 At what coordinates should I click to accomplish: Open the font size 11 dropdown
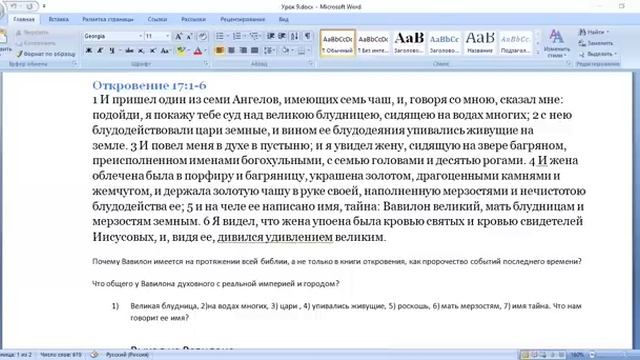167,36
